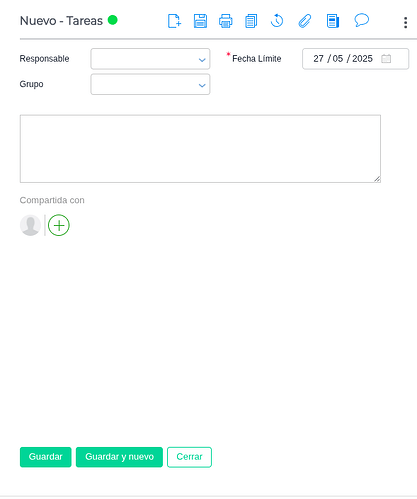The image size is (417, 499).
Task: Open the three-dot more options menu
Action: [x=405, y=23]
